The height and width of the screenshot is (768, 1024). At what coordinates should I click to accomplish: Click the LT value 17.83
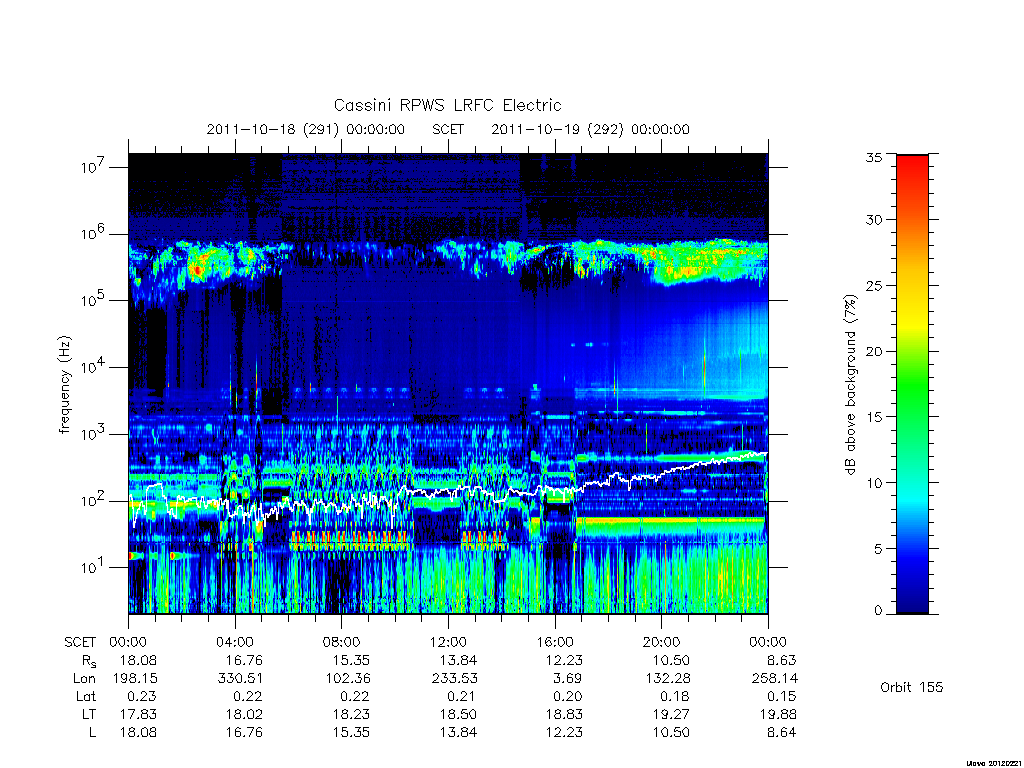(x=138, y=714)
